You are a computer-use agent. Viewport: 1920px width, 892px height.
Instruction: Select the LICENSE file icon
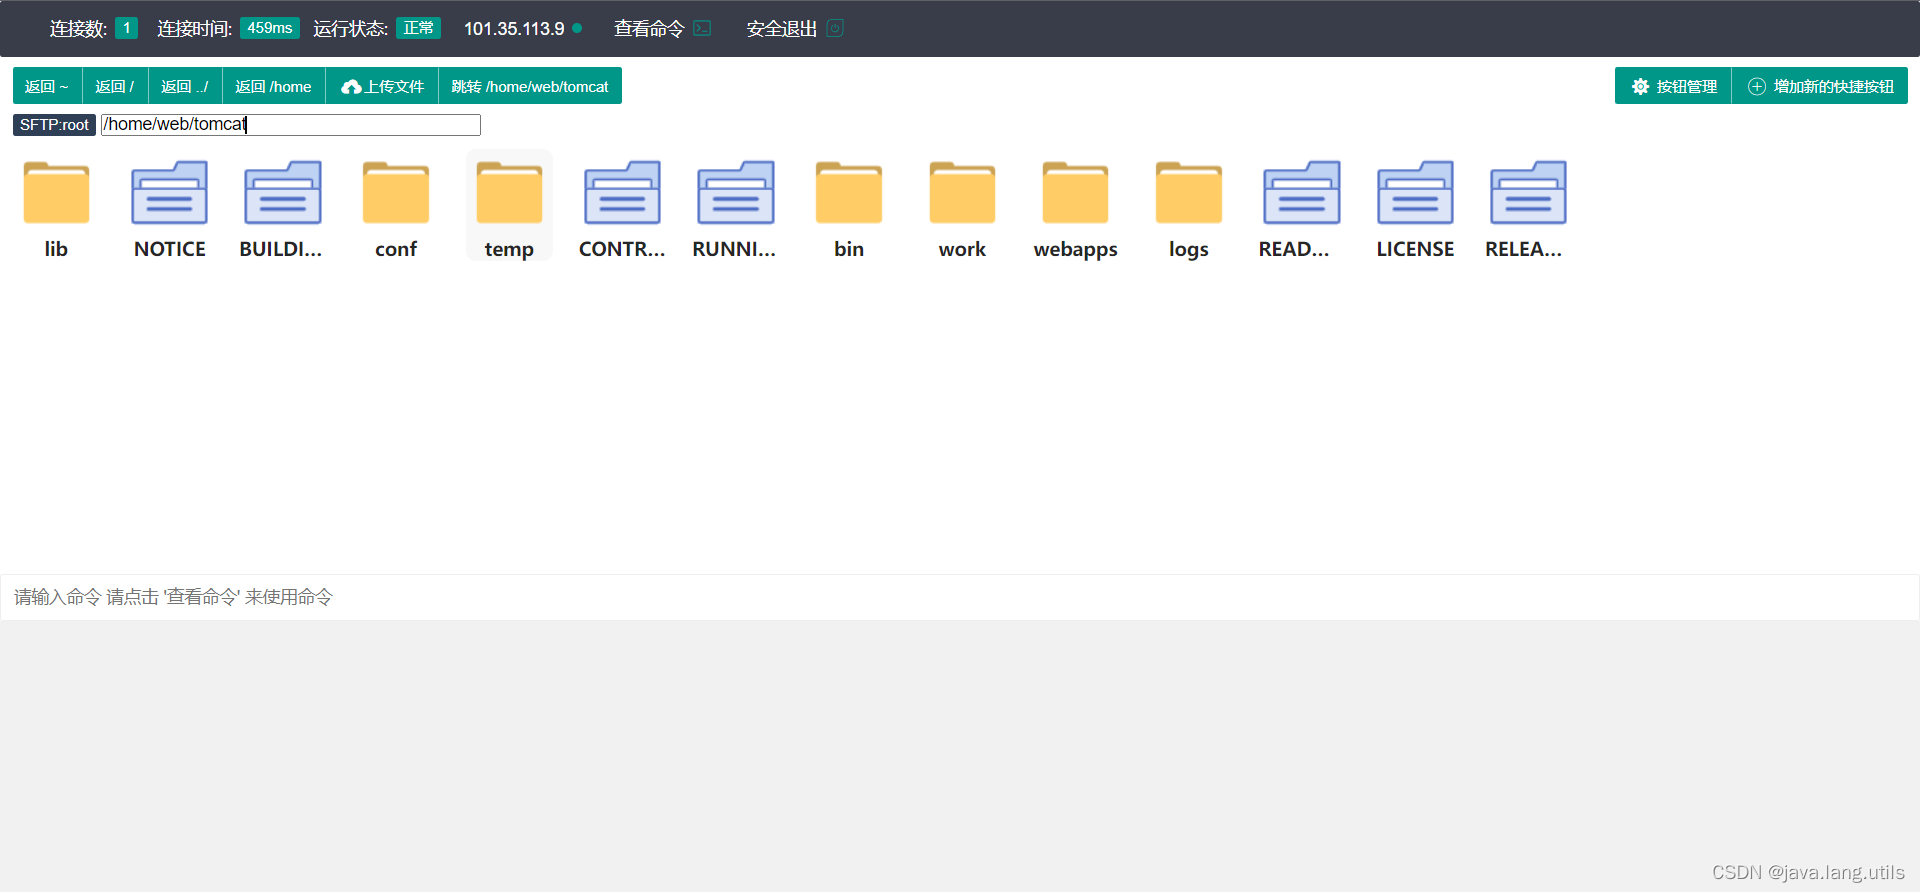coord(1415,192)
